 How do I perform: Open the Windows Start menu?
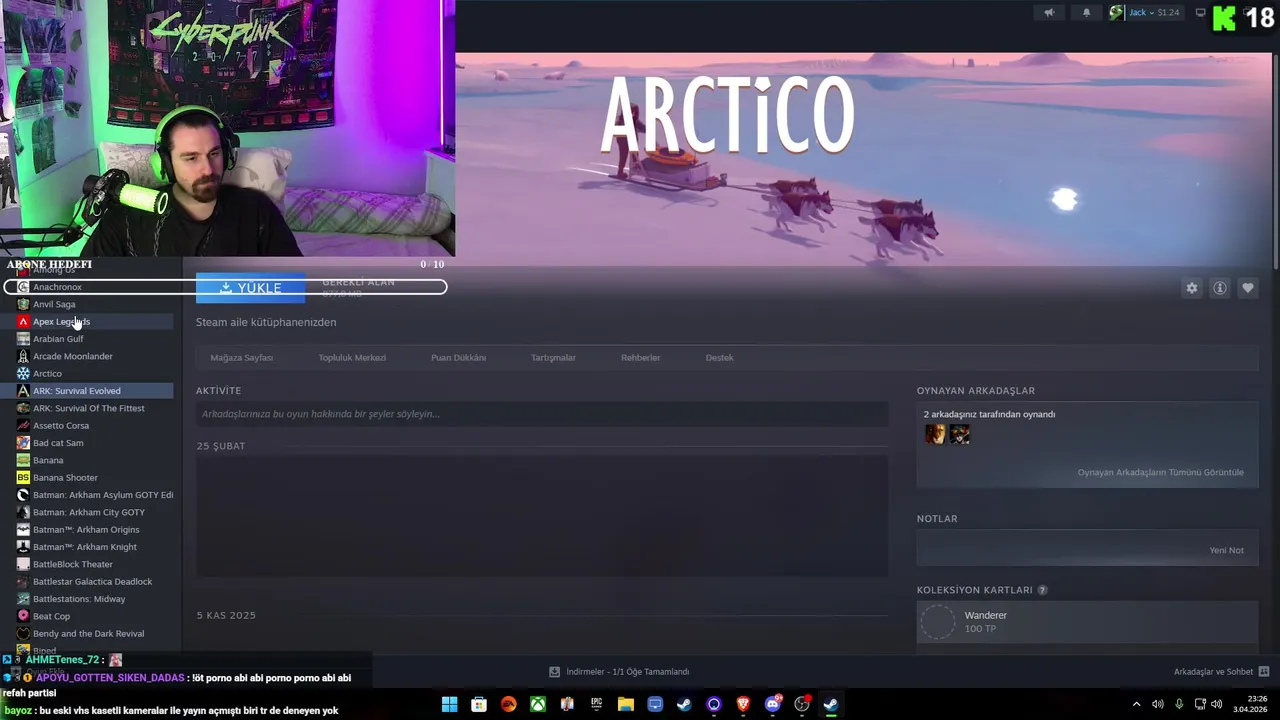[x=450, y=704]
